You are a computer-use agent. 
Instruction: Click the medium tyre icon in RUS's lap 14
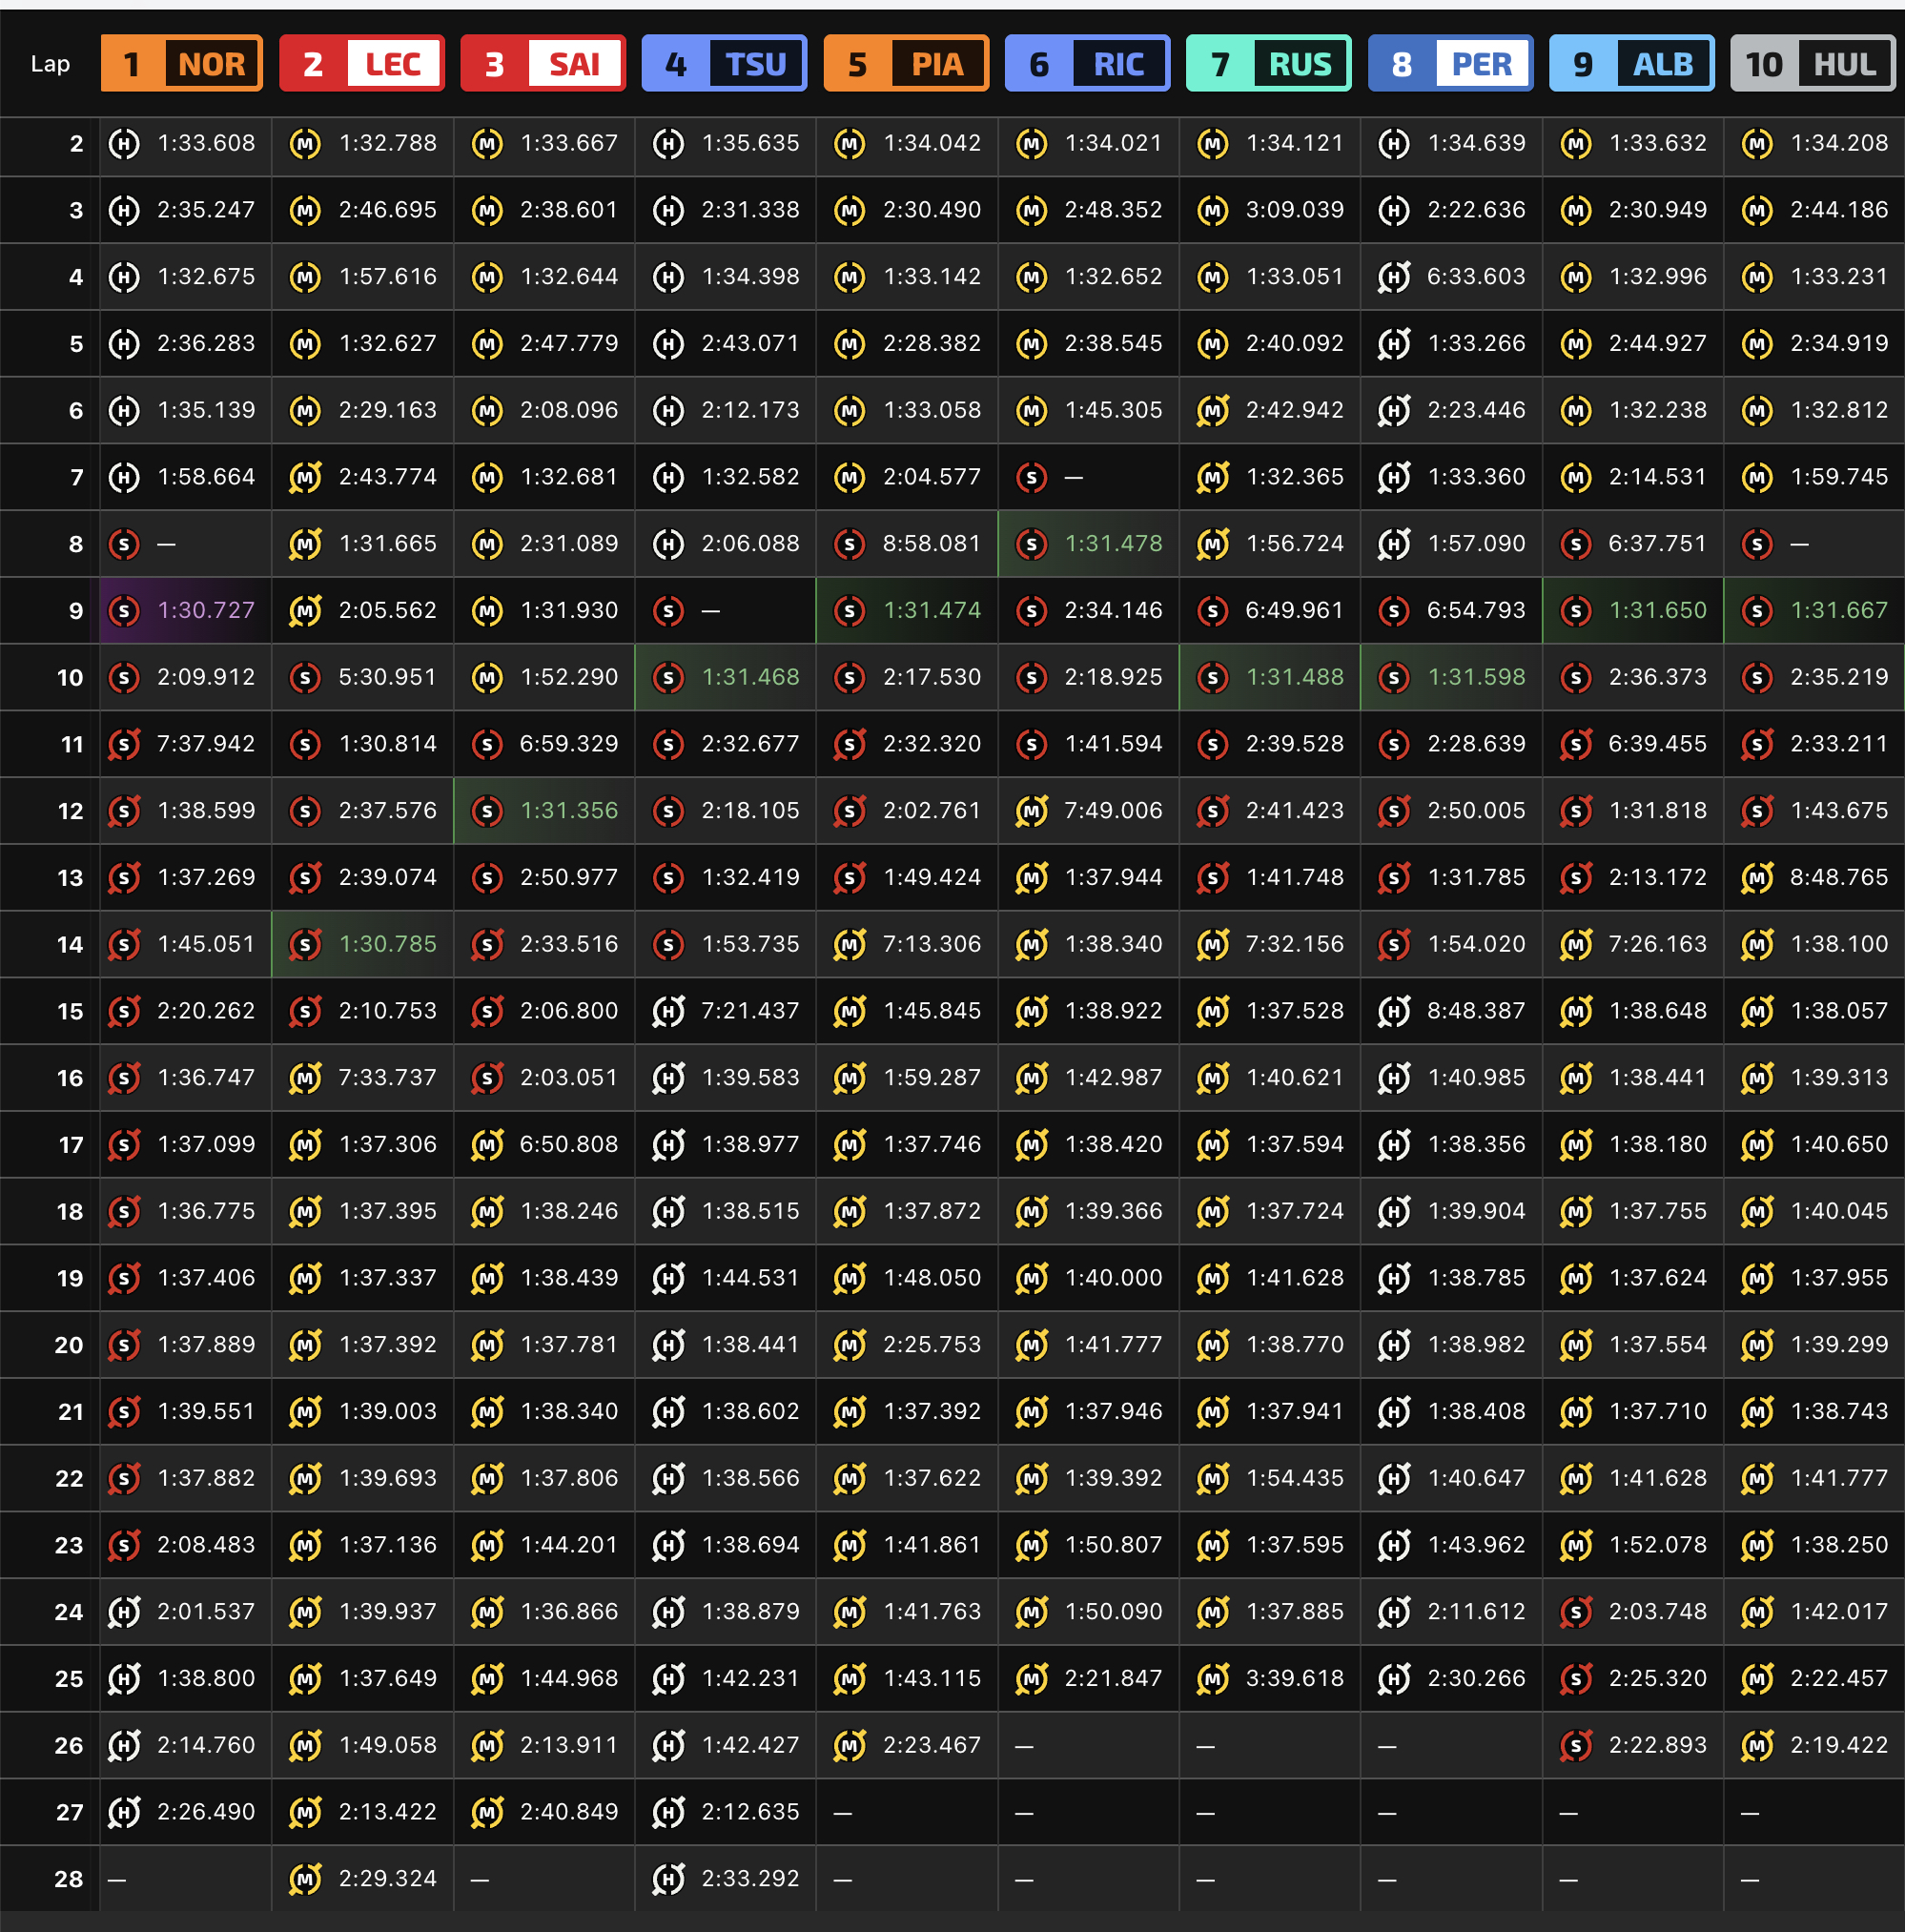click(x=1213, y=944)
